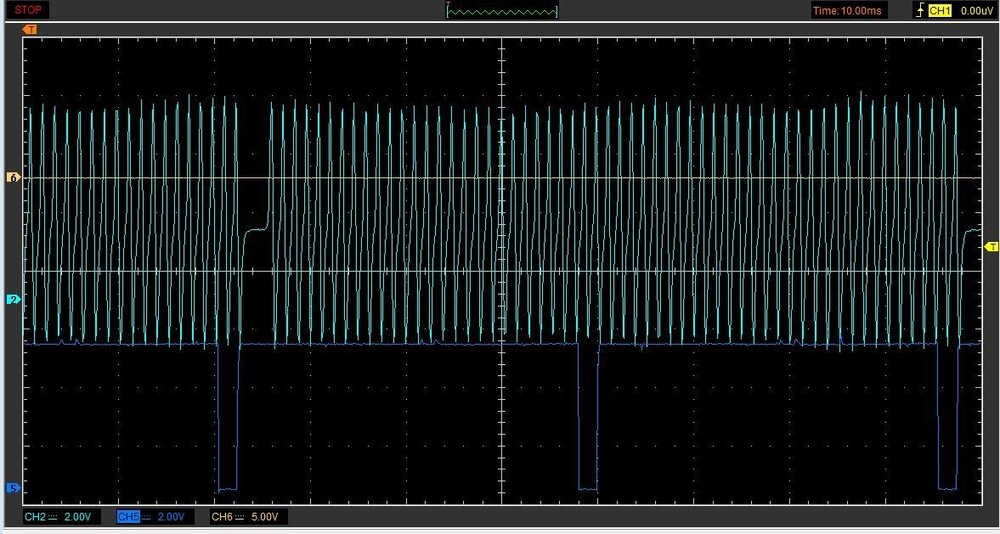Open the CH5 2.00V vertical scale
1000x534 pixels.
172,517
